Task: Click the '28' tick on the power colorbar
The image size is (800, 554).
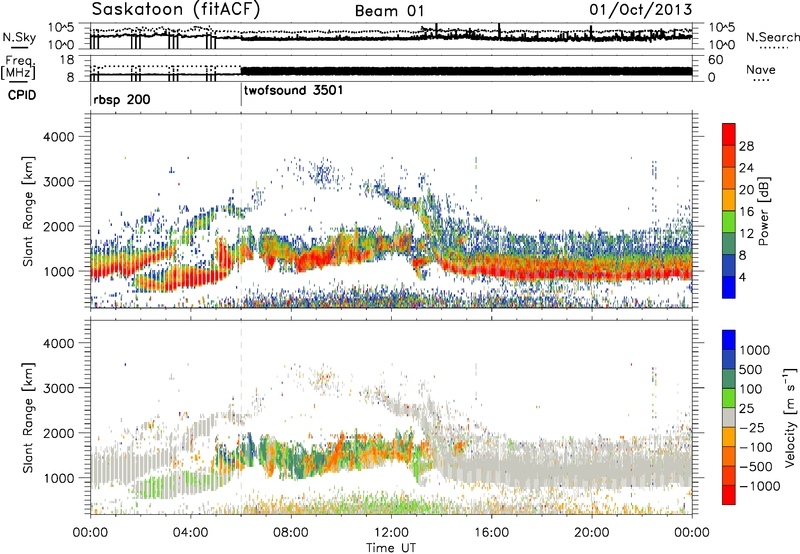Action: coord(746,147)
